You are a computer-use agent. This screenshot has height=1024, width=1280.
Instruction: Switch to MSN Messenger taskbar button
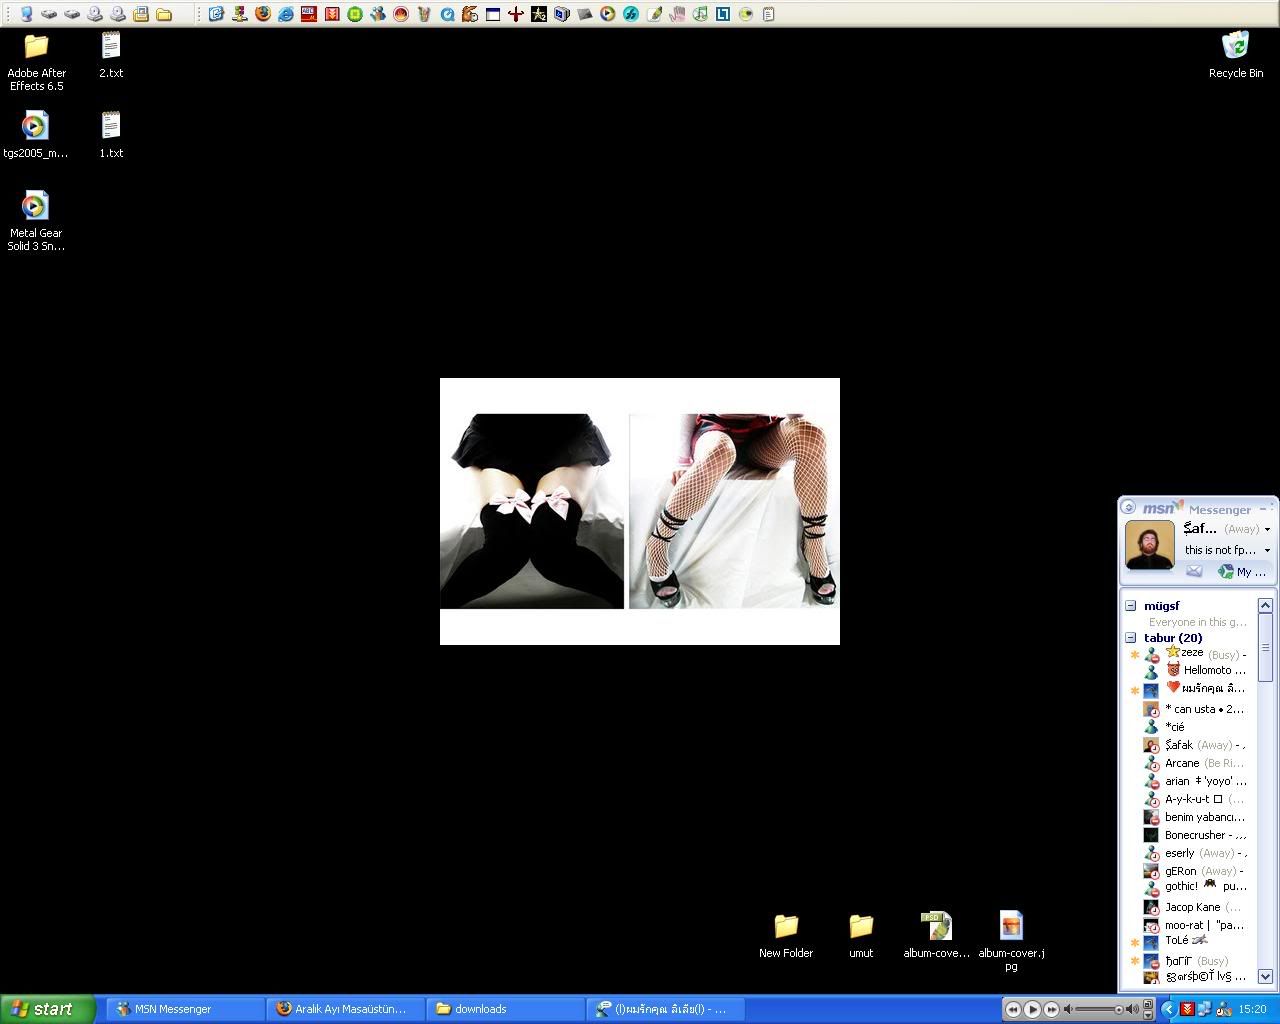(185, 1009)
